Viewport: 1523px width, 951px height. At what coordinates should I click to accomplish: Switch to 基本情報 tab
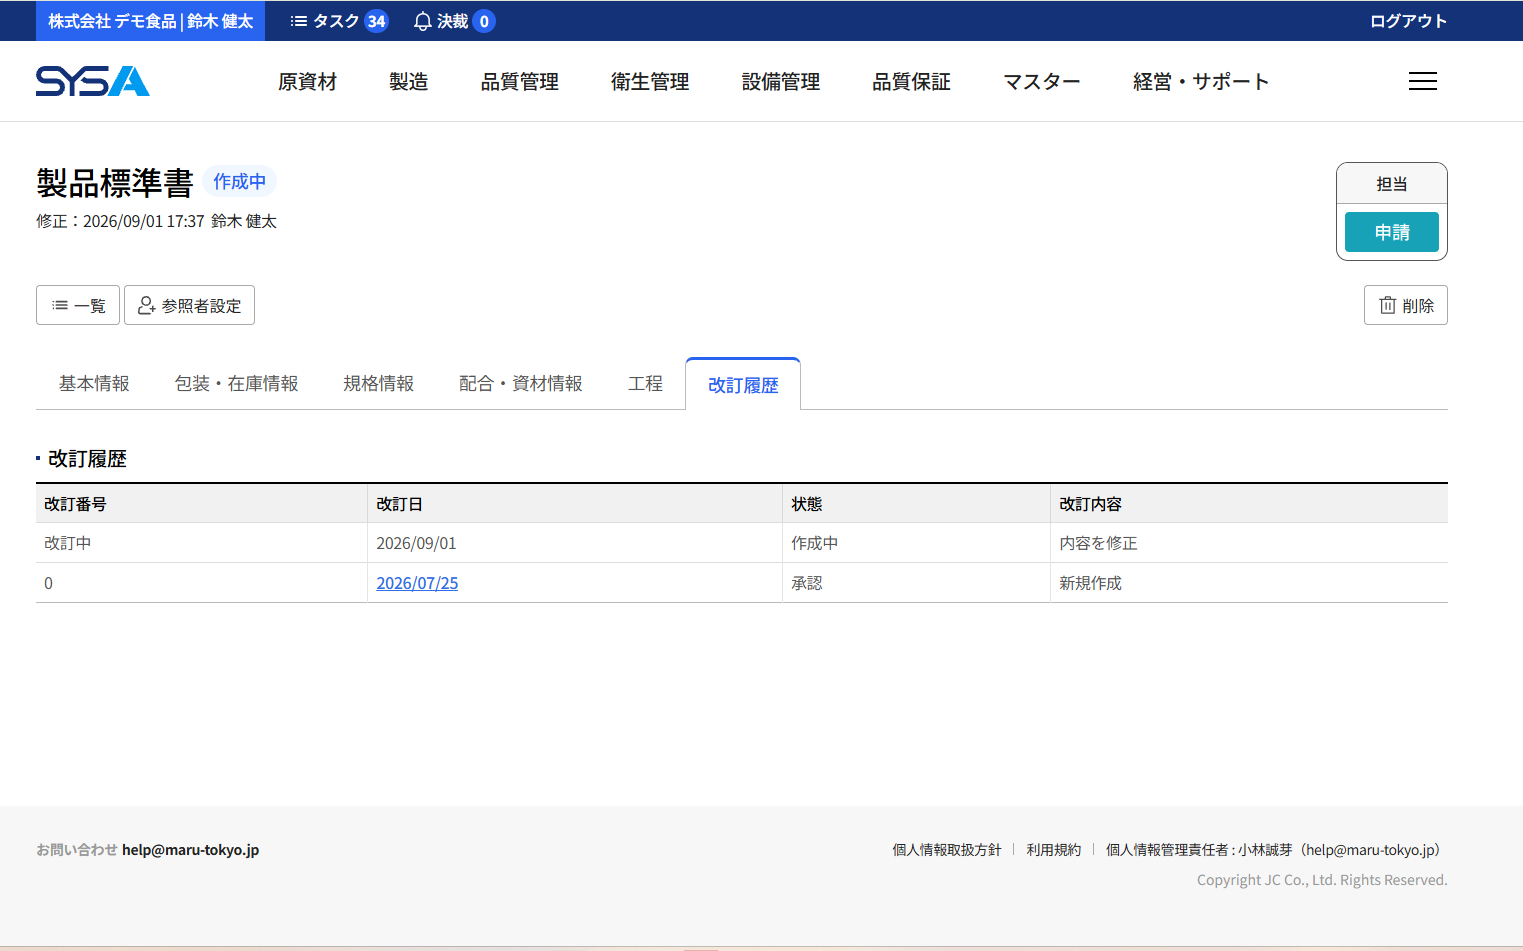[94, 384]
